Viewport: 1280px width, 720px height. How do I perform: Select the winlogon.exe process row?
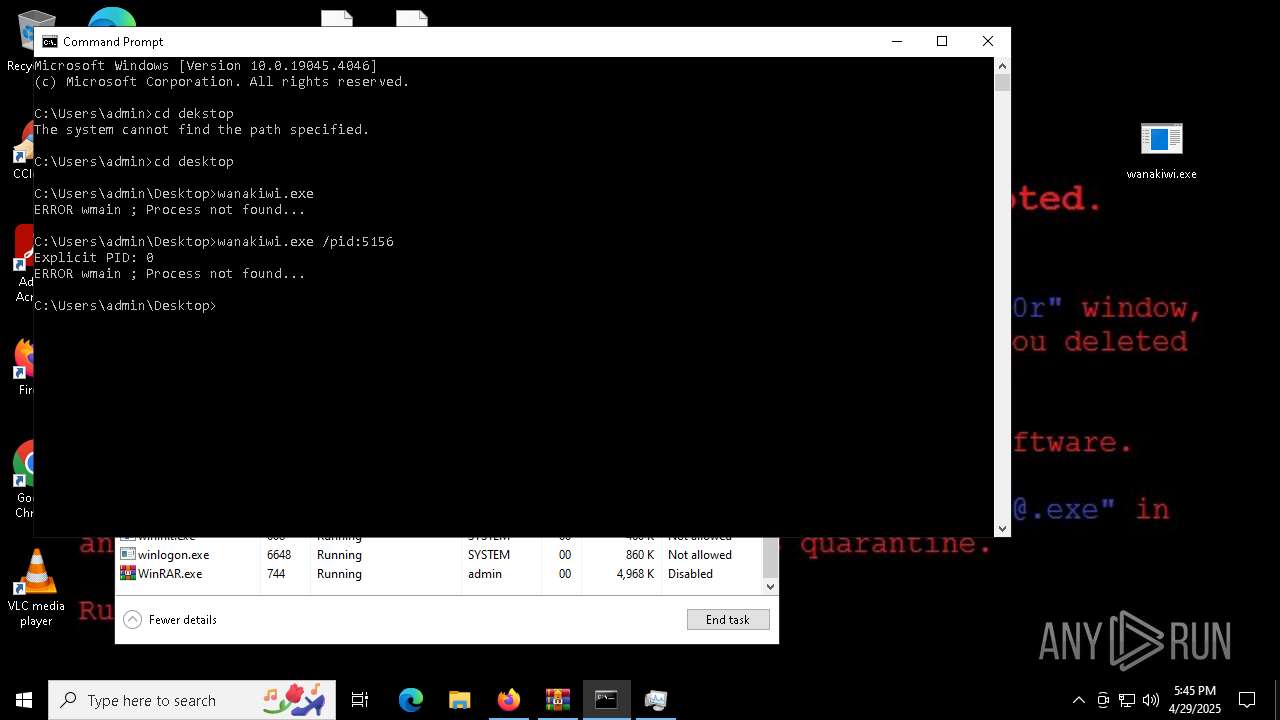pos(439,555)
